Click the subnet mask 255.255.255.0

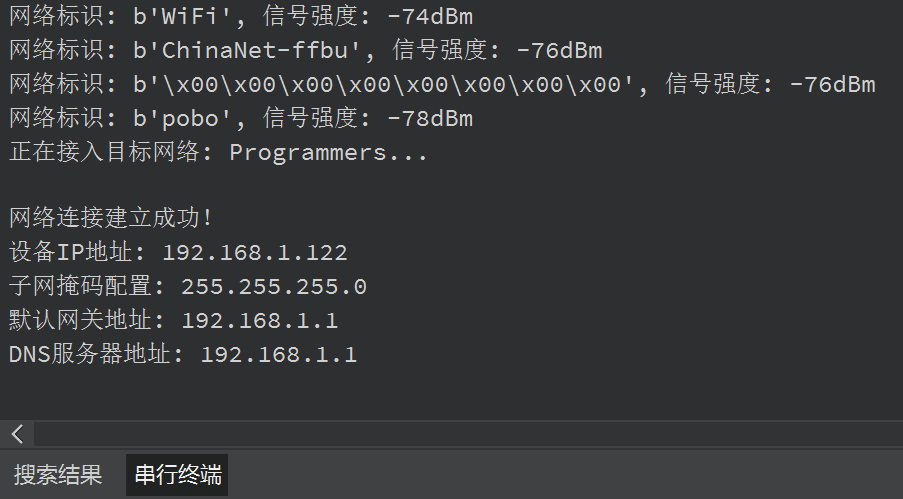[274, 286]
